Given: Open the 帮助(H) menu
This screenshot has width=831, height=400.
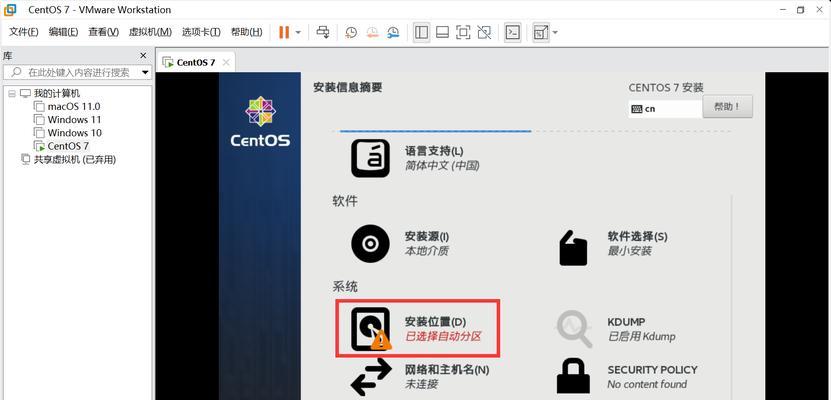Looking at the screenshot, I should [x=246, y=32].
